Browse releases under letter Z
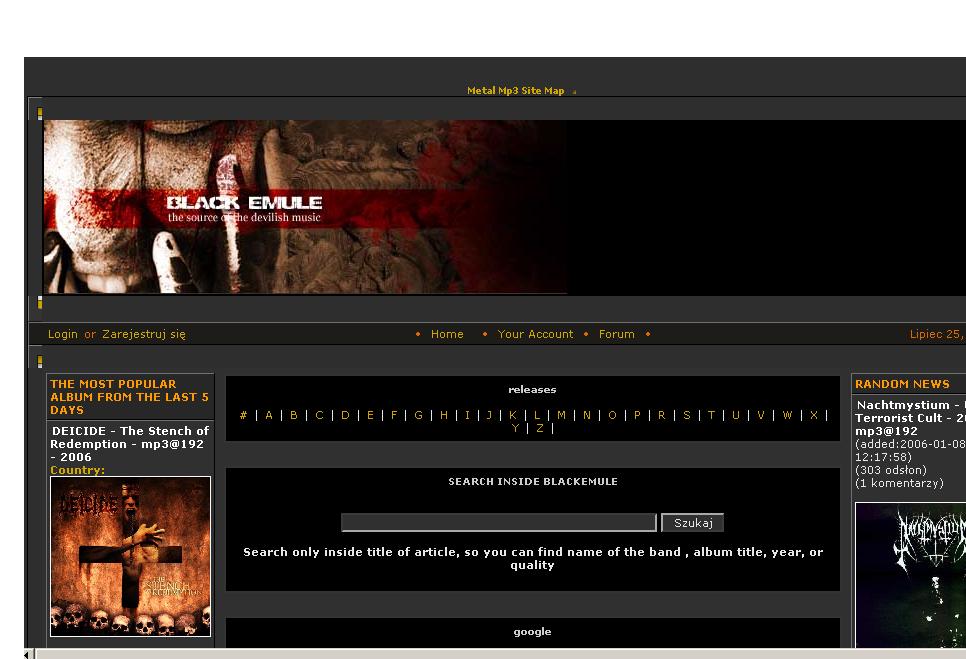Viewport: 966px width, 659px height. pyautogui.click(x=540, y=428)
